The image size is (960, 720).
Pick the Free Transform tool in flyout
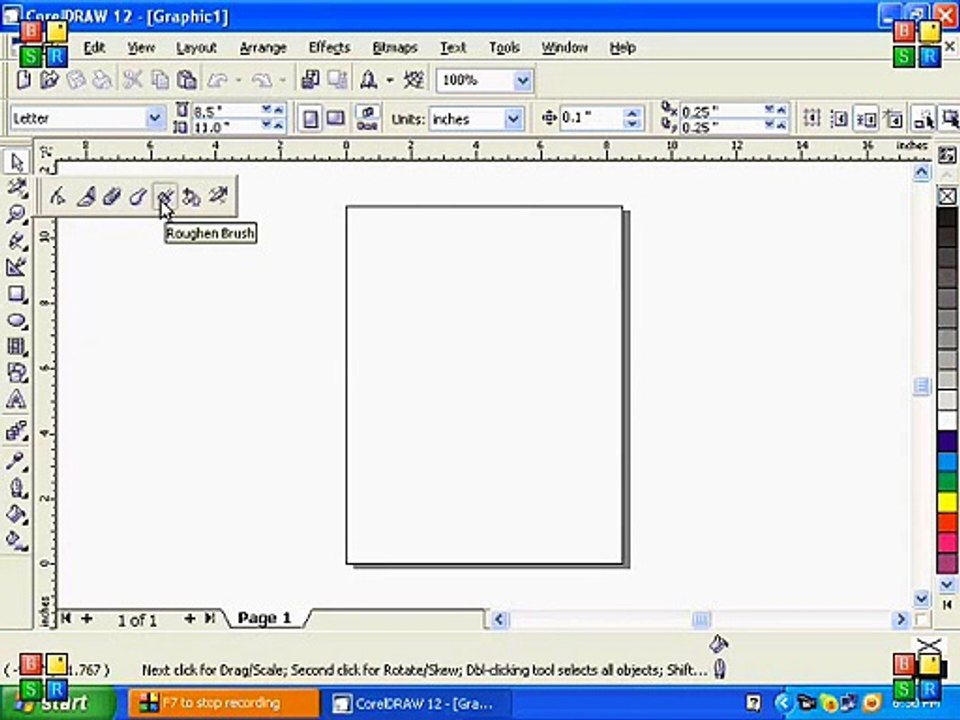click(x=191, y=196)
